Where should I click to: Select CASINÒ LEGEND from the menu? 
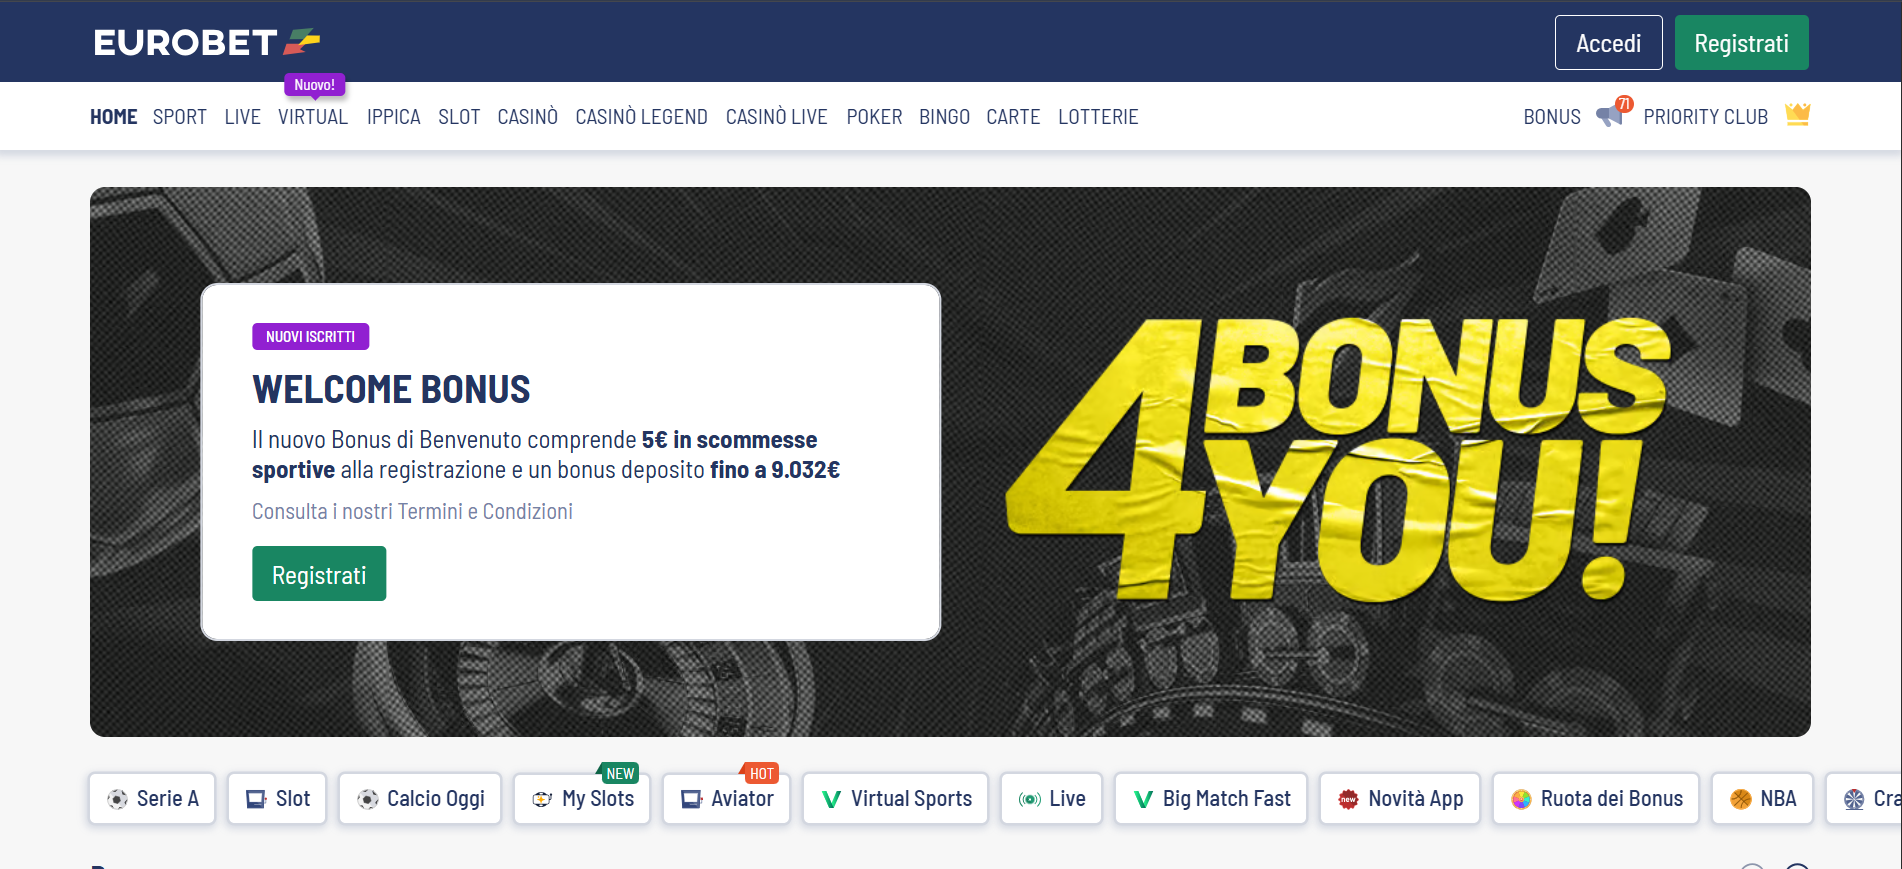[x=642, y=117]
